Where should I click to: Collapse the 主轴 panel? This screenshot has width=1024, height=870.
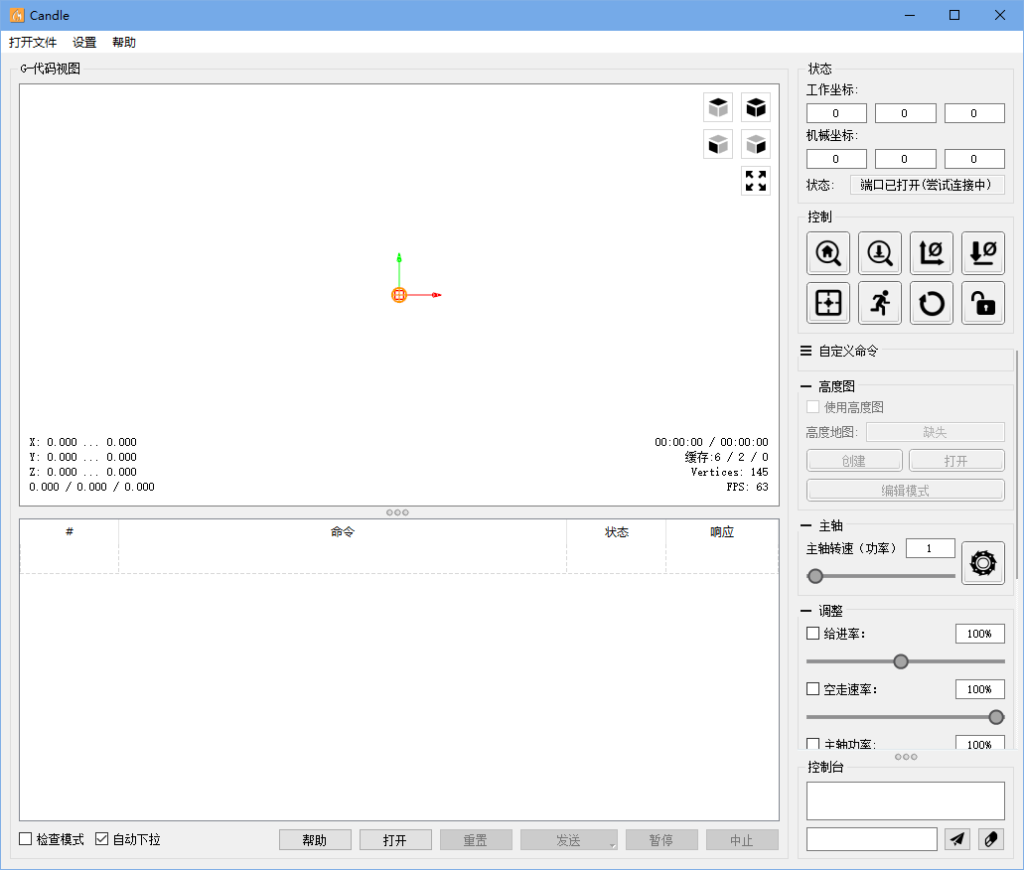tap(805, 525)
